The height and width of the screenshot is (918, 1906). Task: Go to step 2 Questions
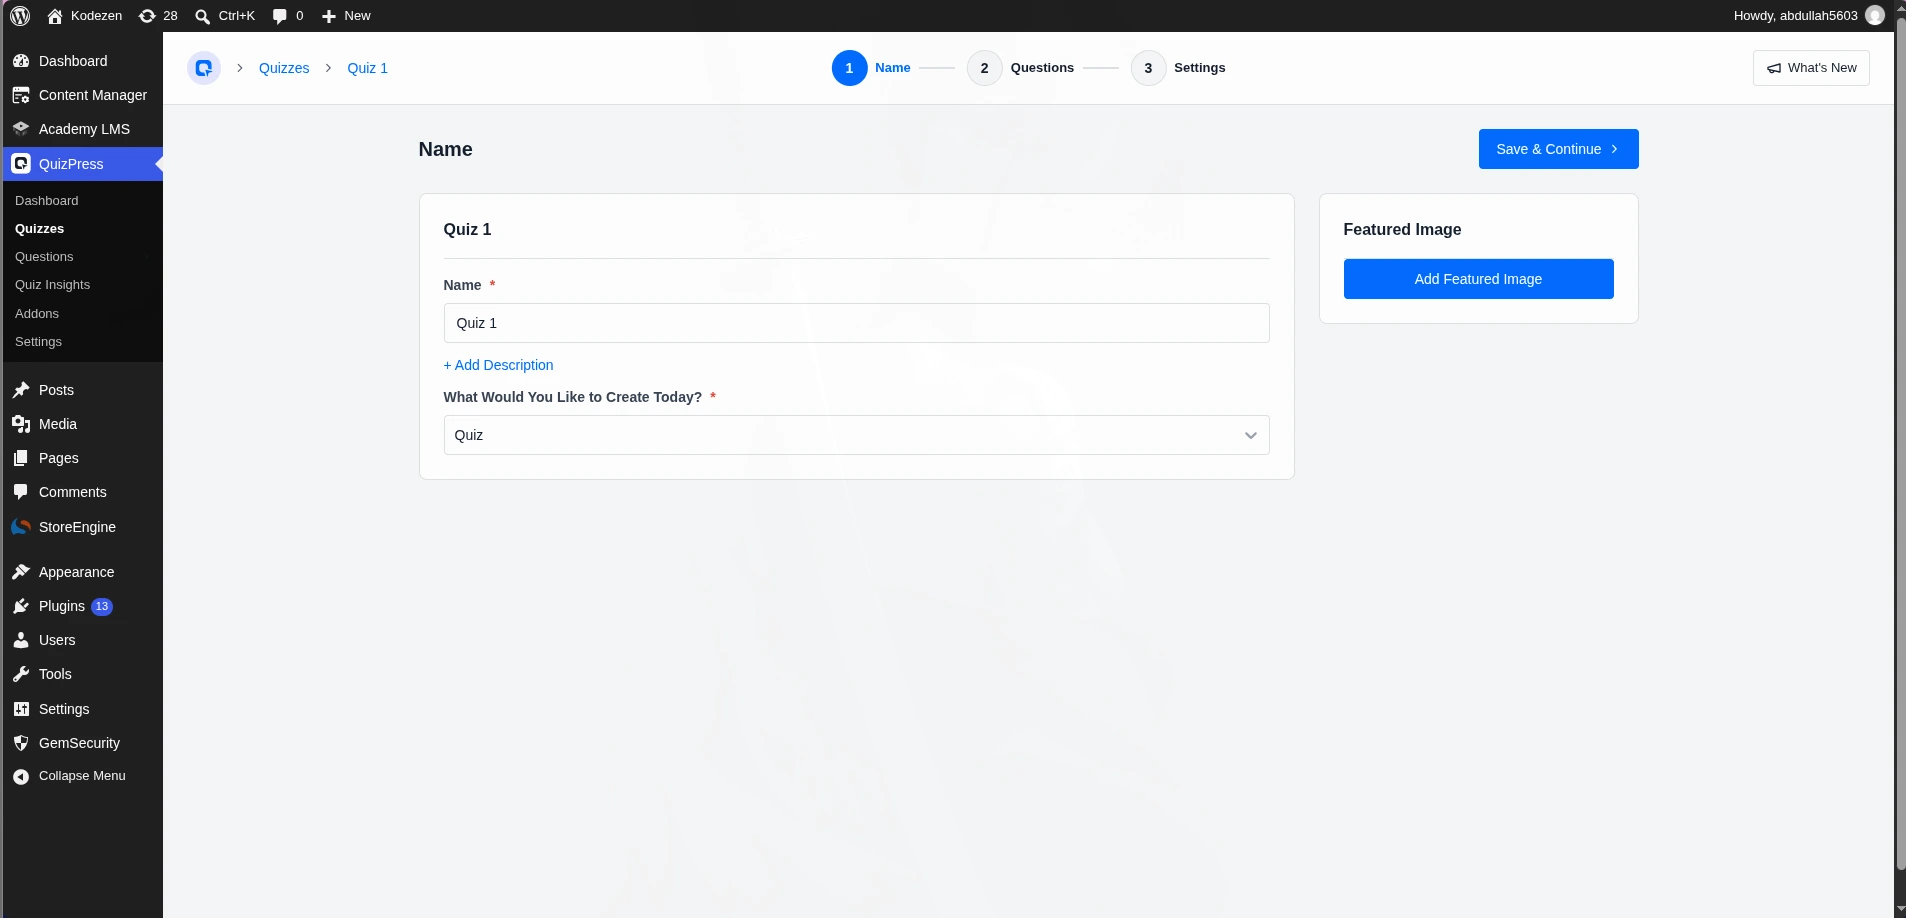[x=1021, y=68]
